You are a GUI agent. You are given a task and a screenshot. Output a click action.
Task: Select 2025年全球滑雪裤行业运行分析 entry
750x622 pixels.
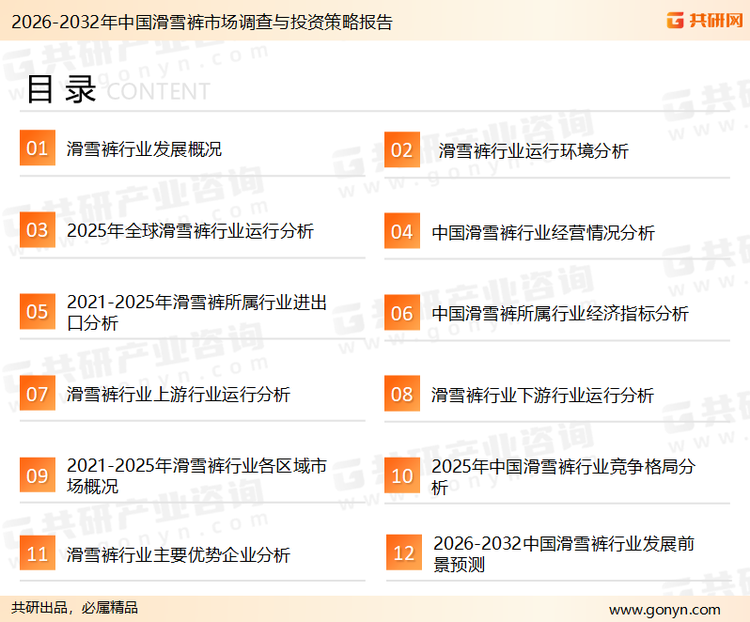pos(190,231)
